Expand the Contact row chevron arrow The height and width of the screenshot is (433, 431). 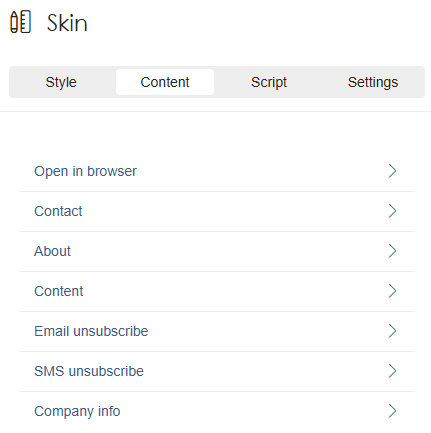(392, 211)
